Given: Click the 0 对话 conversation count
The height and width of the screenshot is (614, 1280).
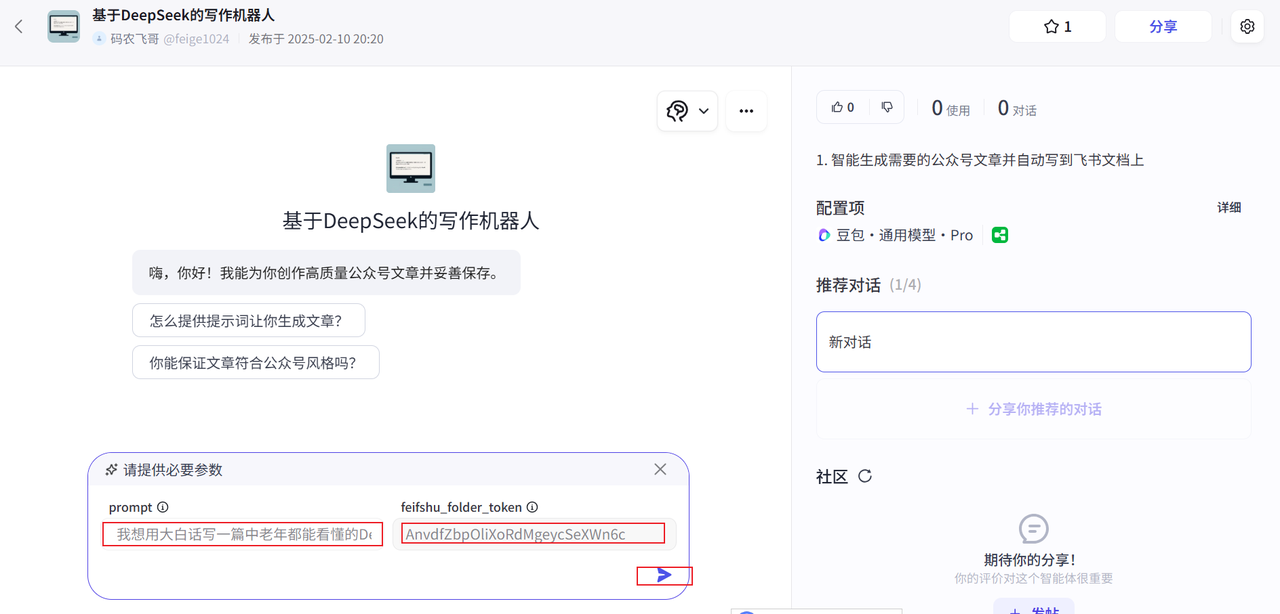Looking at the screenshot, I should (1017, 108).
